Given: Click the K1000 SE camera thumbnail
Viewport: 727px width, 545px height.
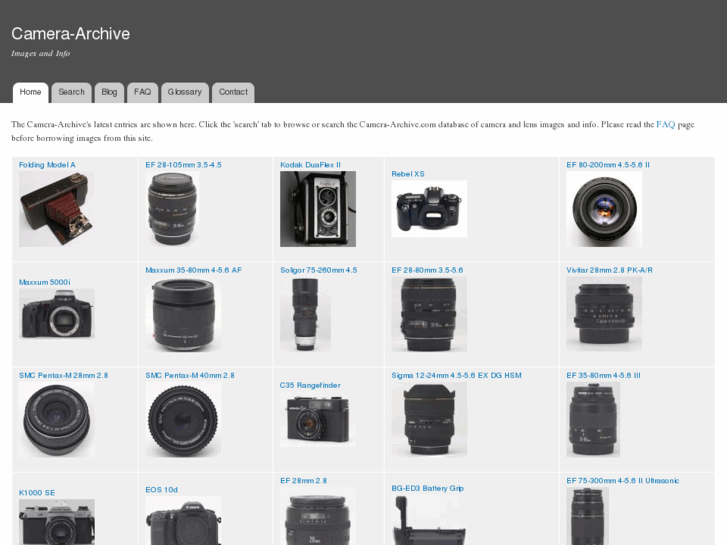Looking at the screenshot, I should click(x=57, y=522).
